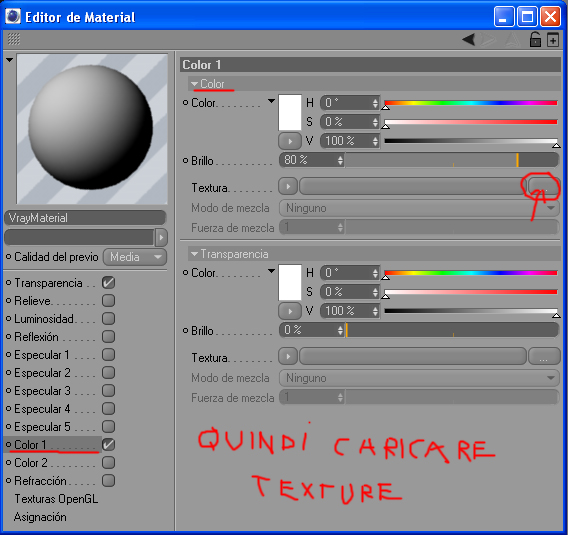Click the VrayMaterial name field
The height and width of the screenshot is (535, 568).
pyautogui.click(x=85, y=218)
